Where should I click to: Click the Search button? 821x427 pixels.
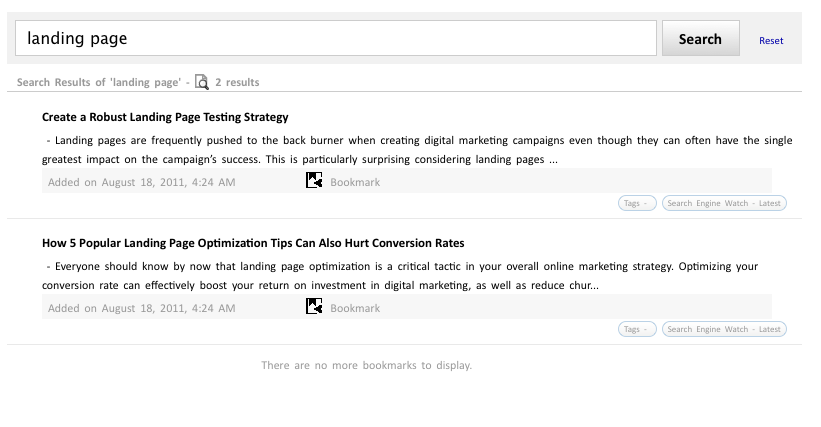701,38
